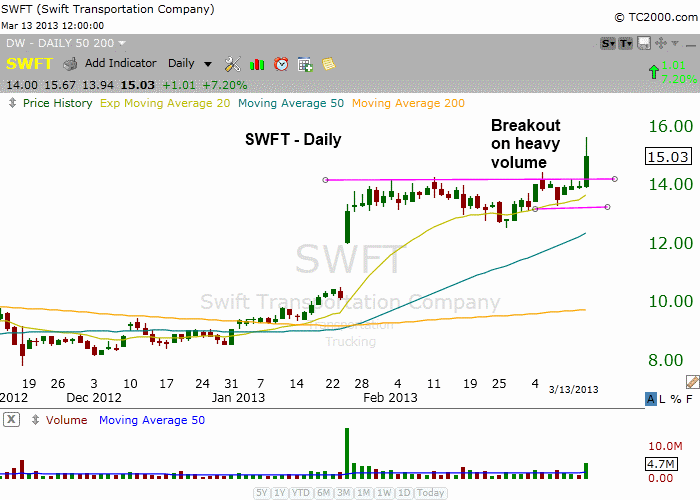Click the pencil drawing tool icon
Viewport: 700px width, 500px height.
[x=692, y=382]
